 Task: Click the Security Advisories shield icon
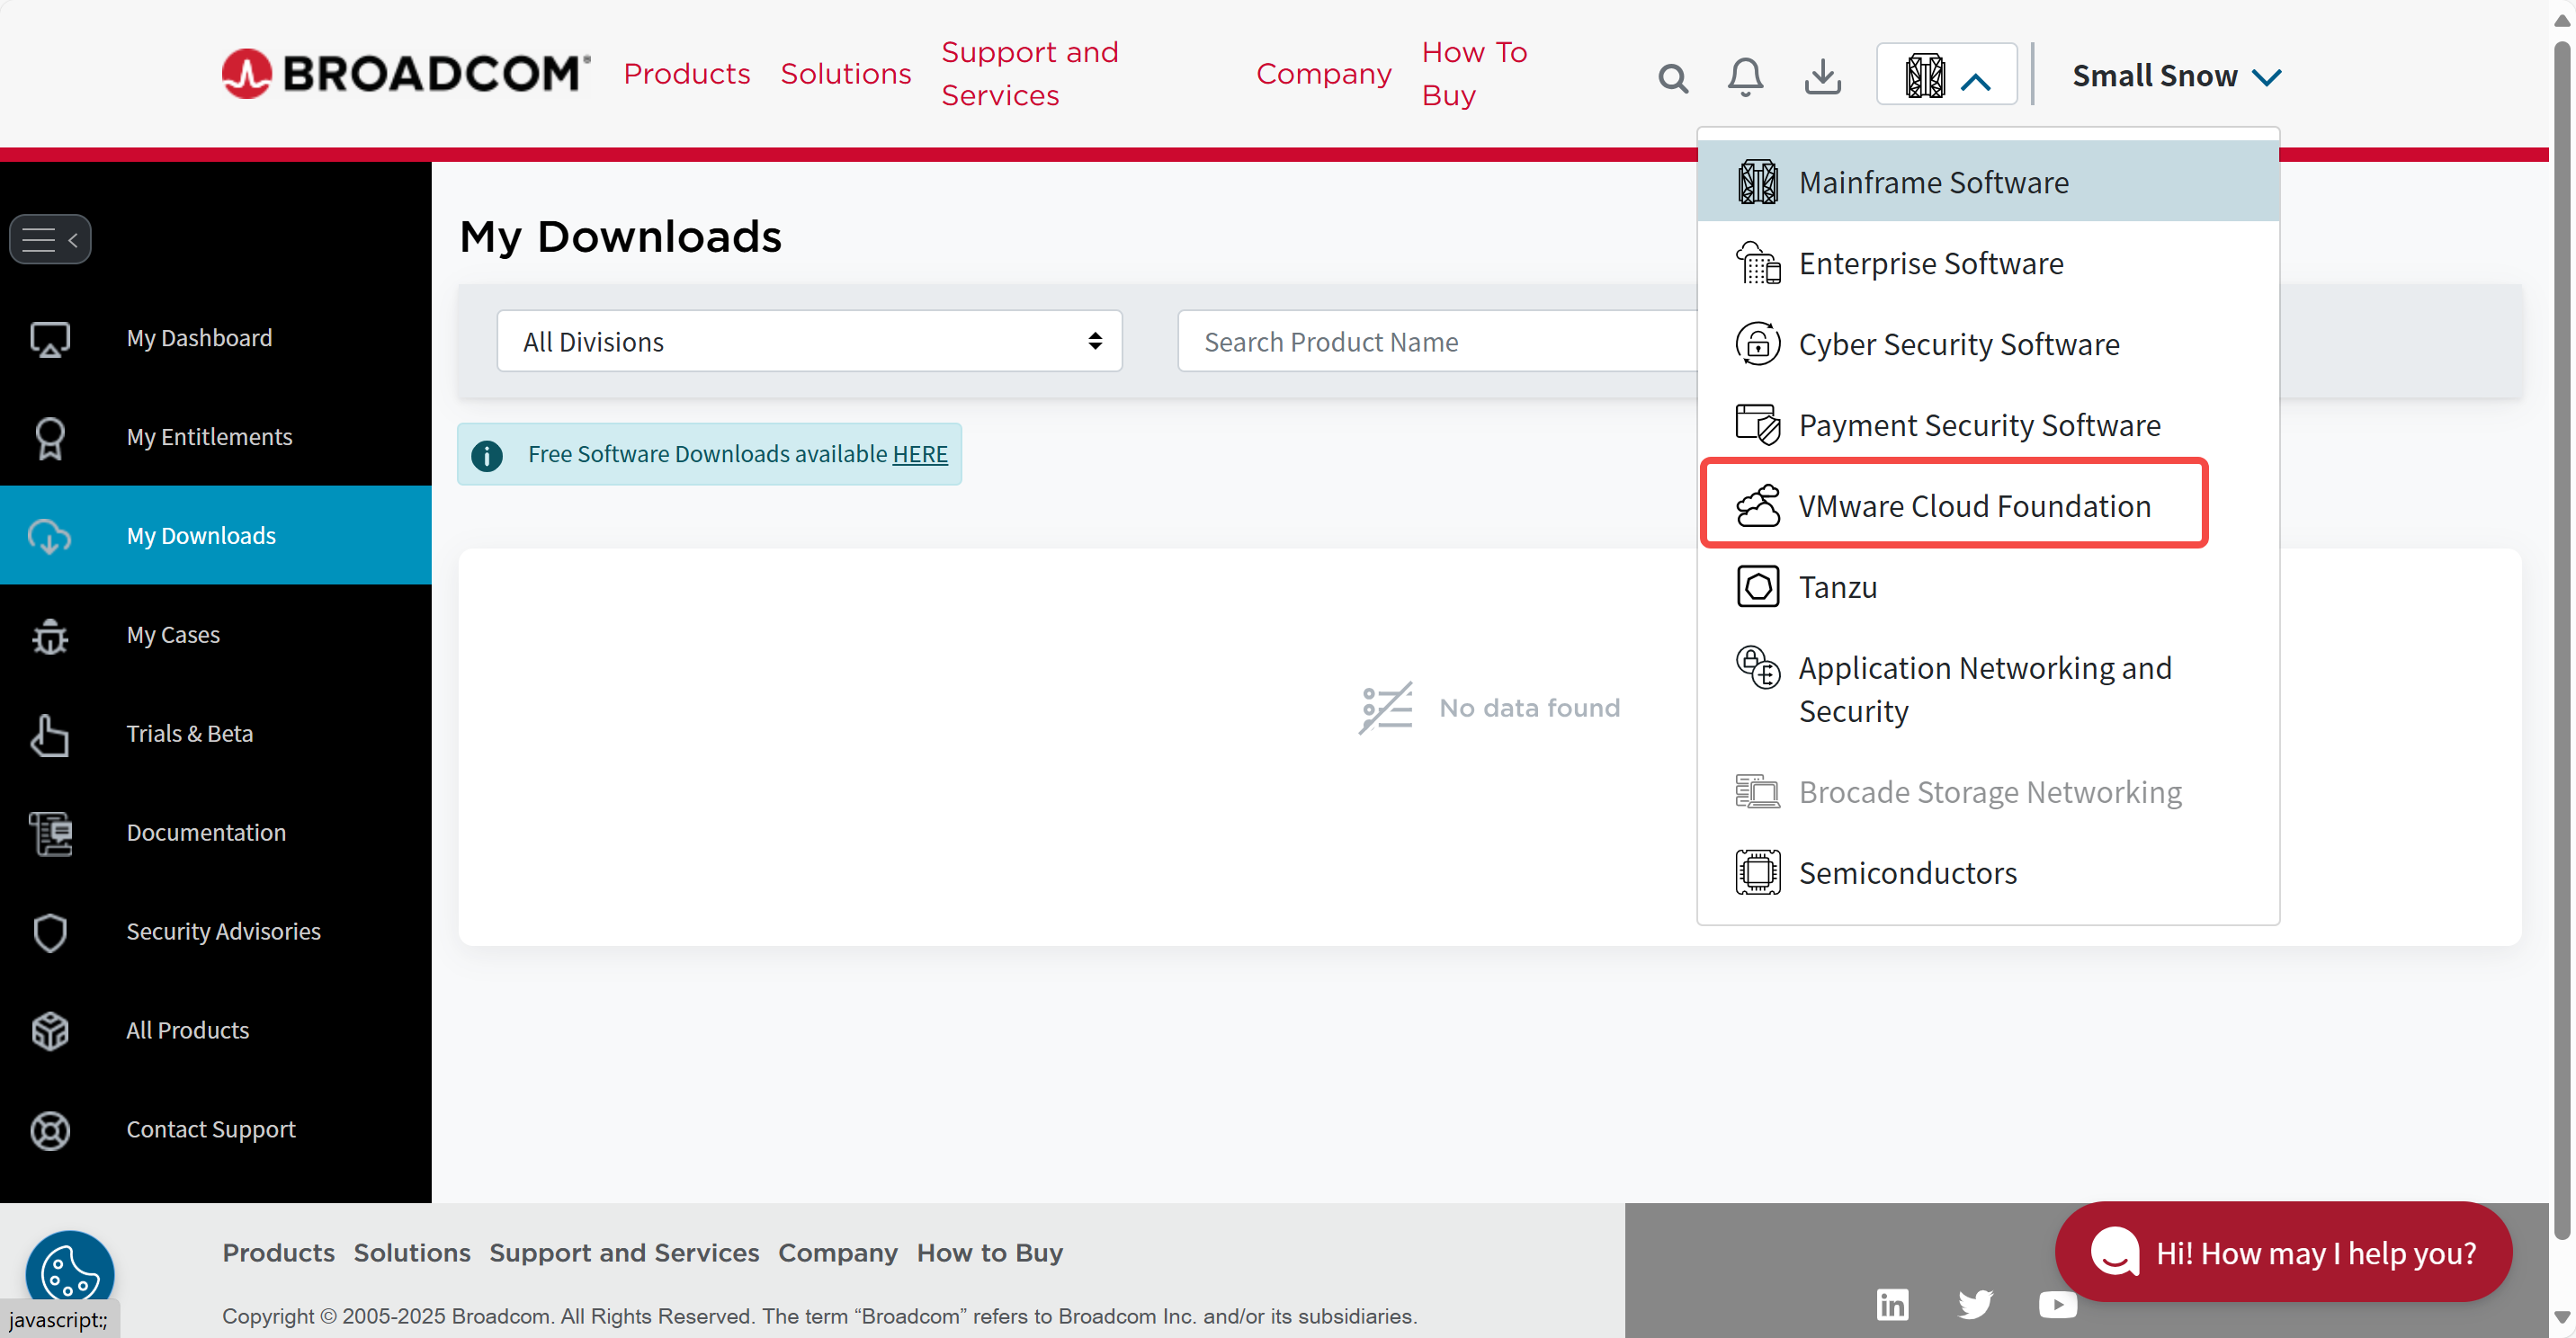(x=50, y=932)
